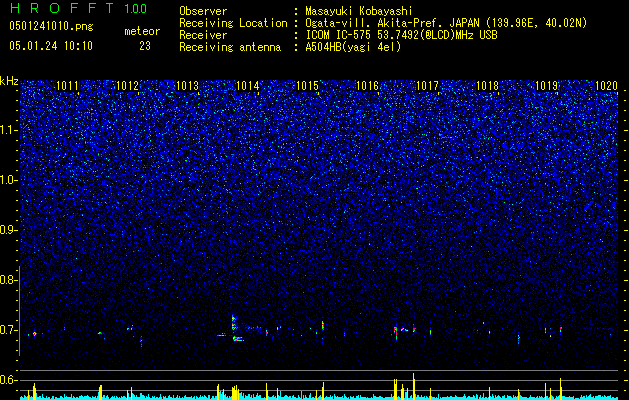The width and height of the screenshot is (629, 400).
Task: Click the date stamp 05.01.24 10:10
Action: pyautogui.click(x=51, y=46)
